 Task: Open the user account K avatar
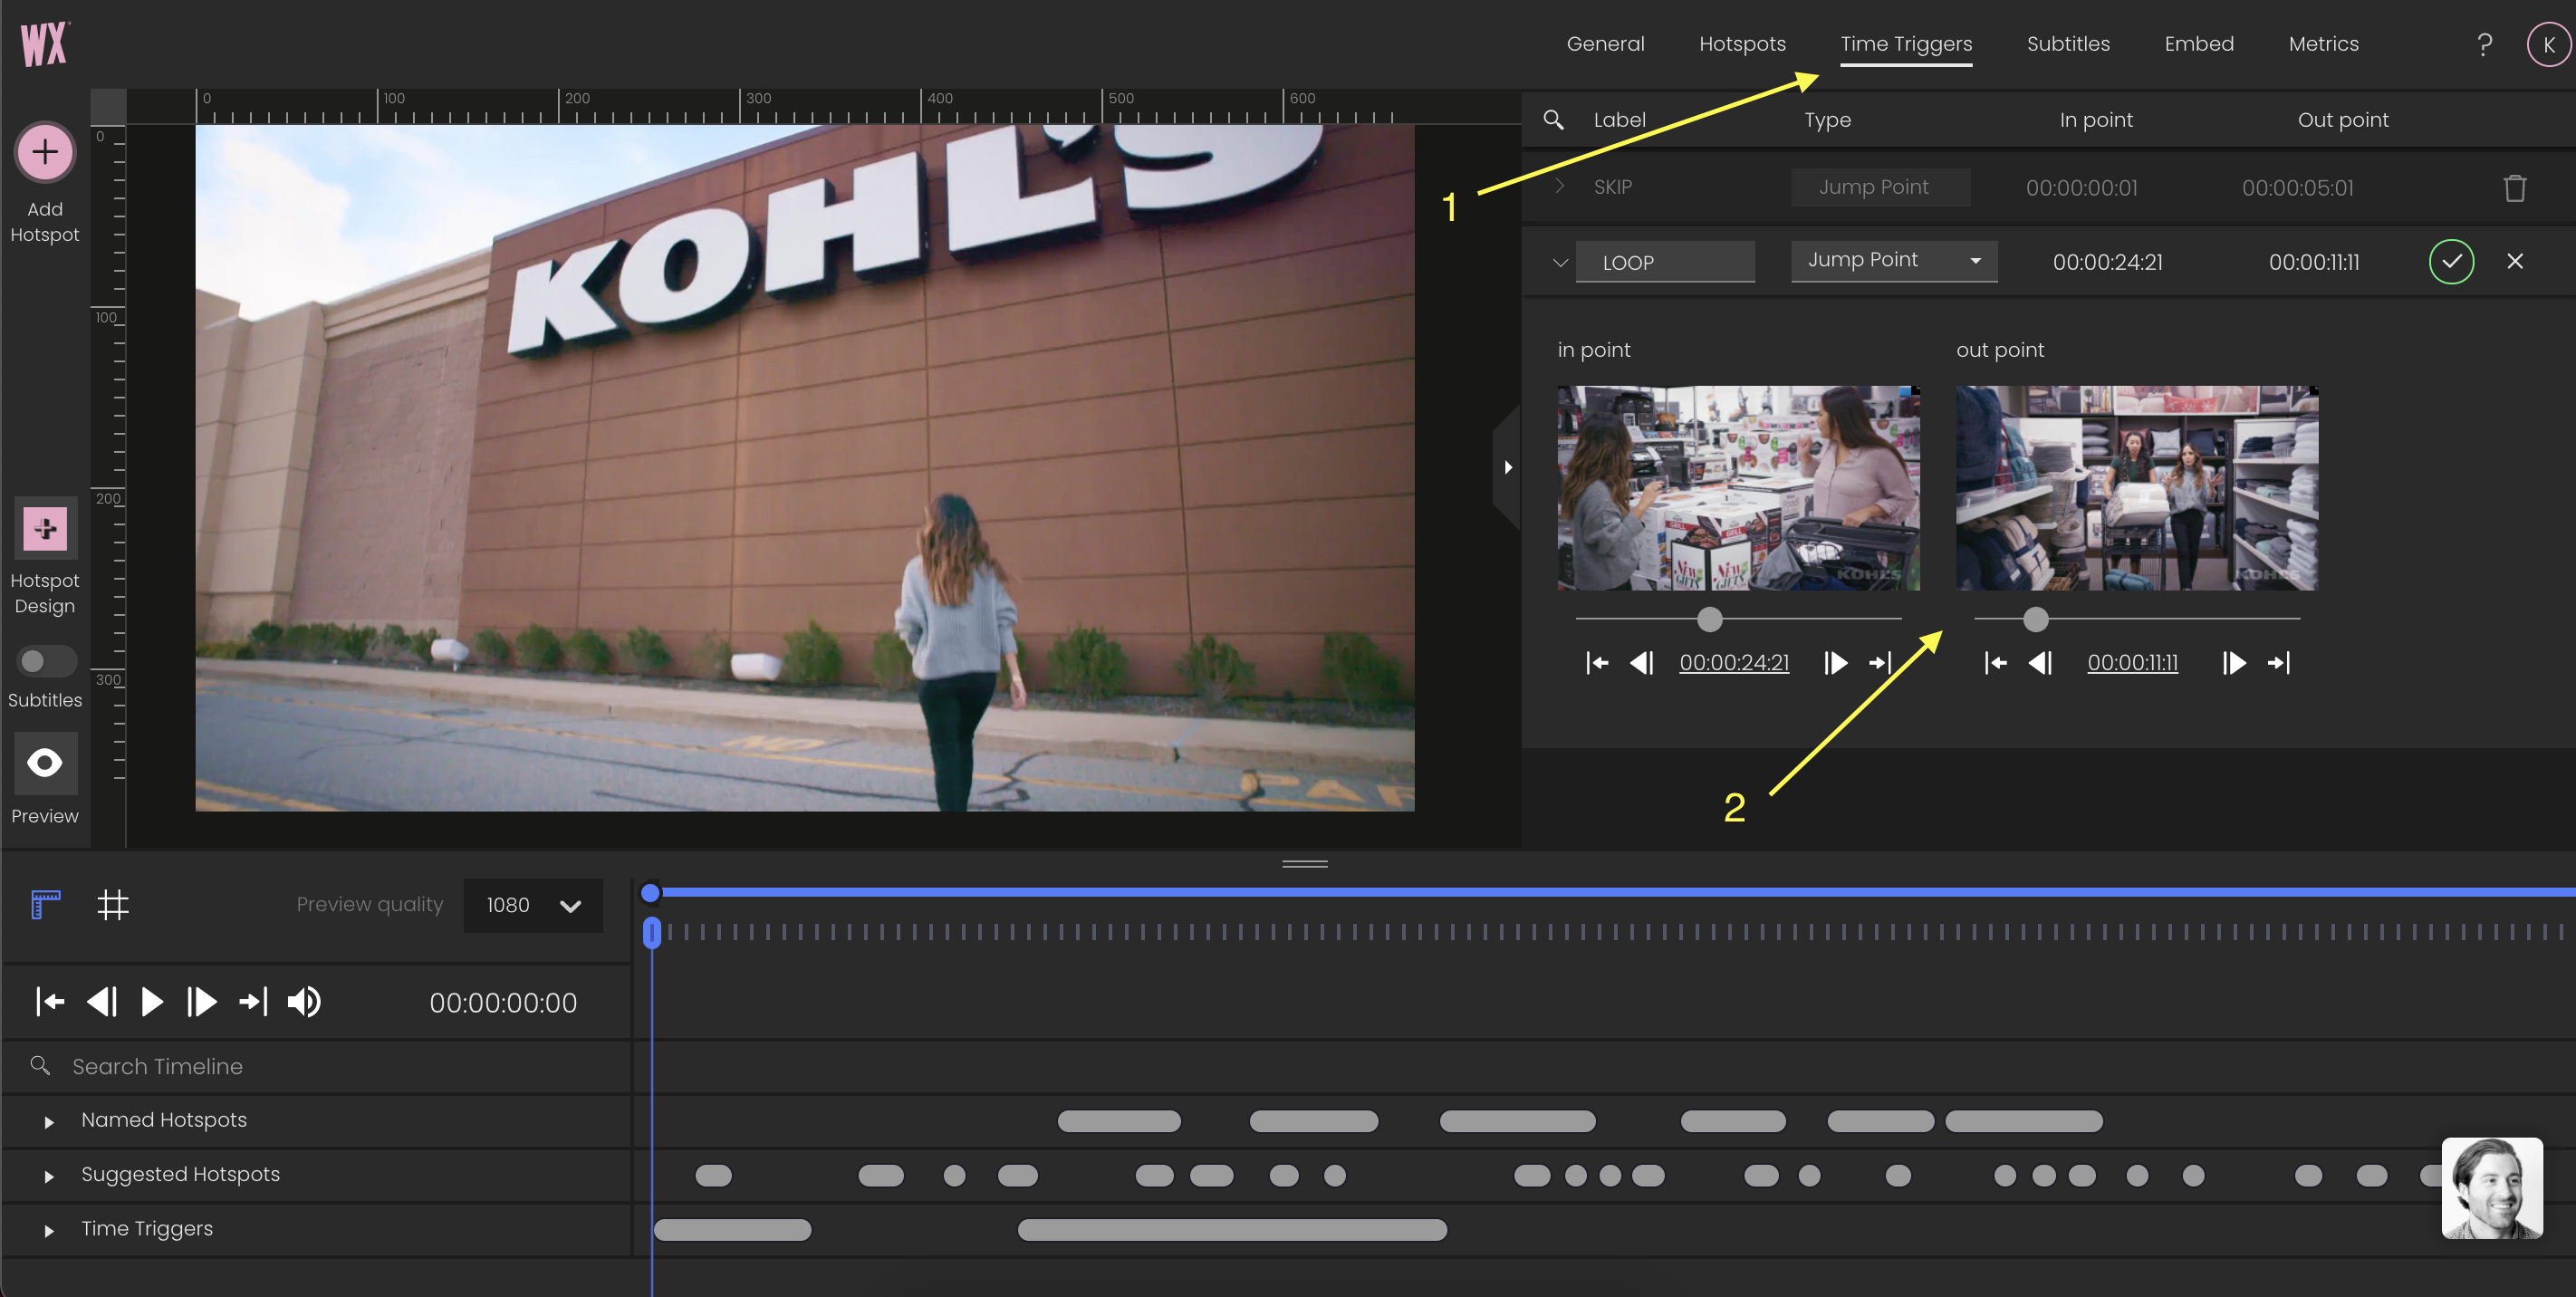click(2548, 44)
